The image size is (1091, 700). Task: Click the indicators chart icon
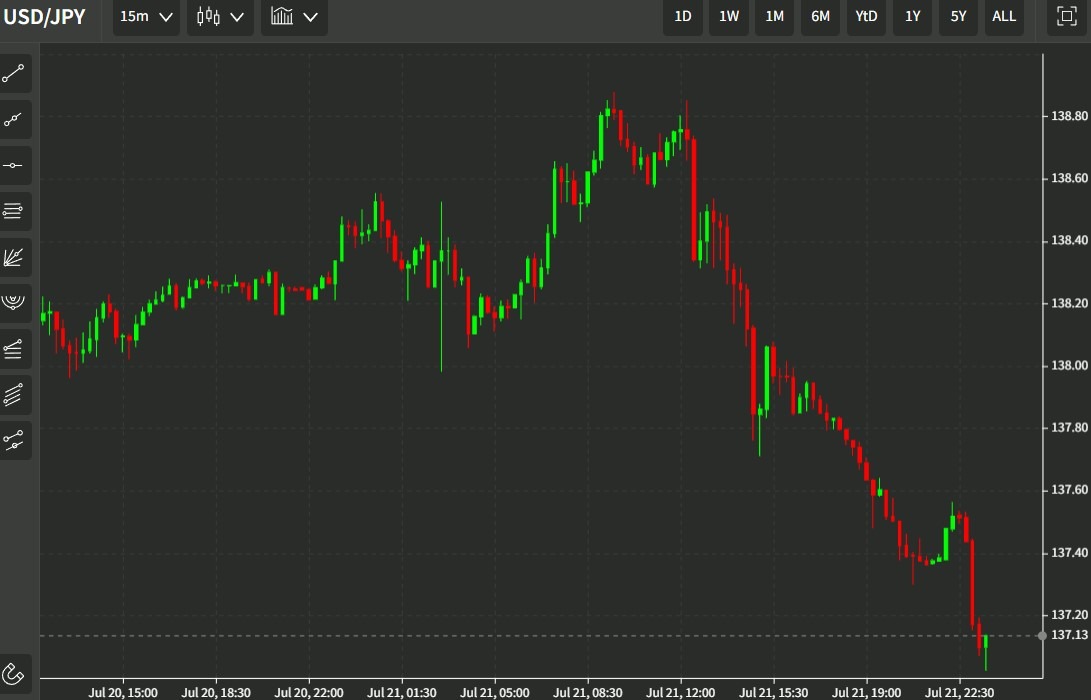pos(282,17)
